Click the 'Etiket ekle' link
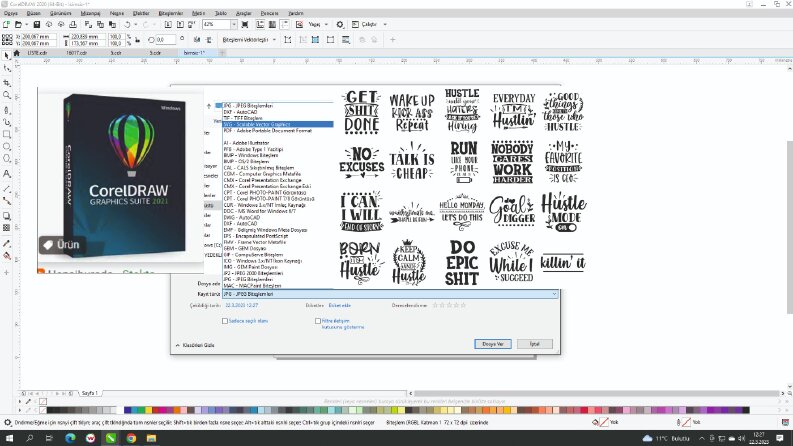The width and height of the screenshot is (793, 446). [x=339, y=305]
